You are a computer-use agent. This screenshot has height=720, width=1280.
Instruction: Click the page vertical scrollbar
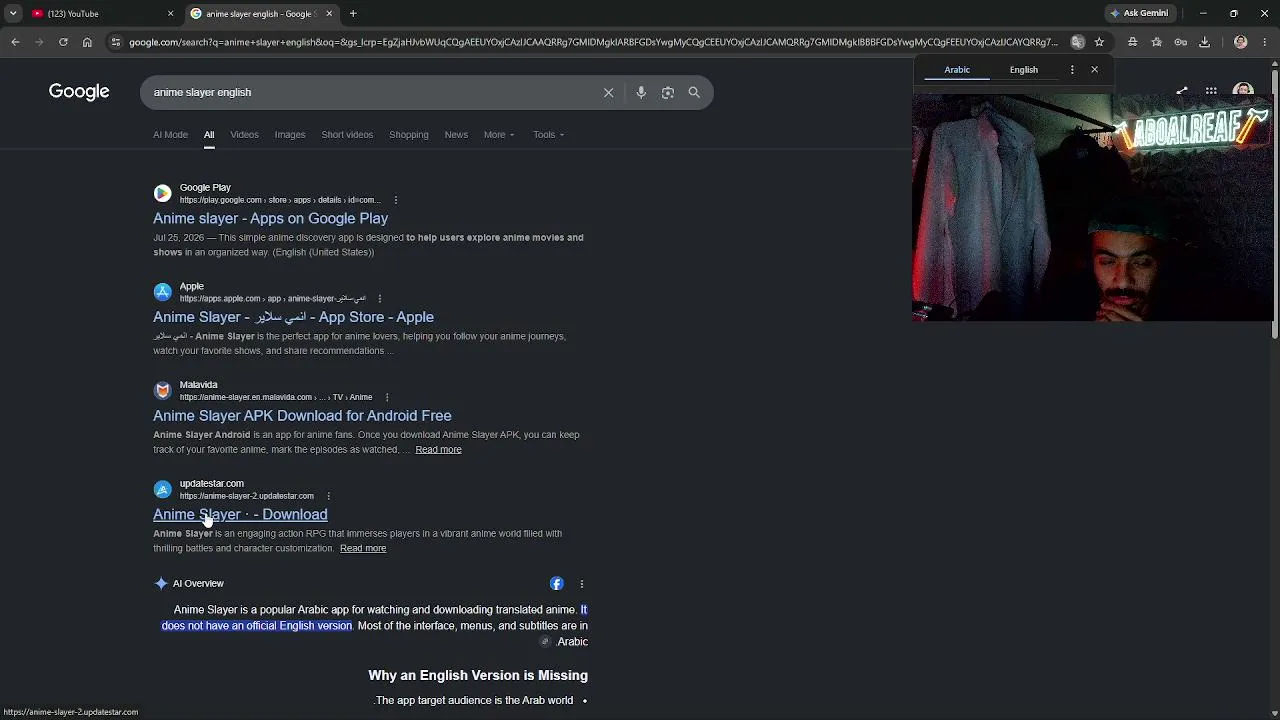(x=1275, y=205)
